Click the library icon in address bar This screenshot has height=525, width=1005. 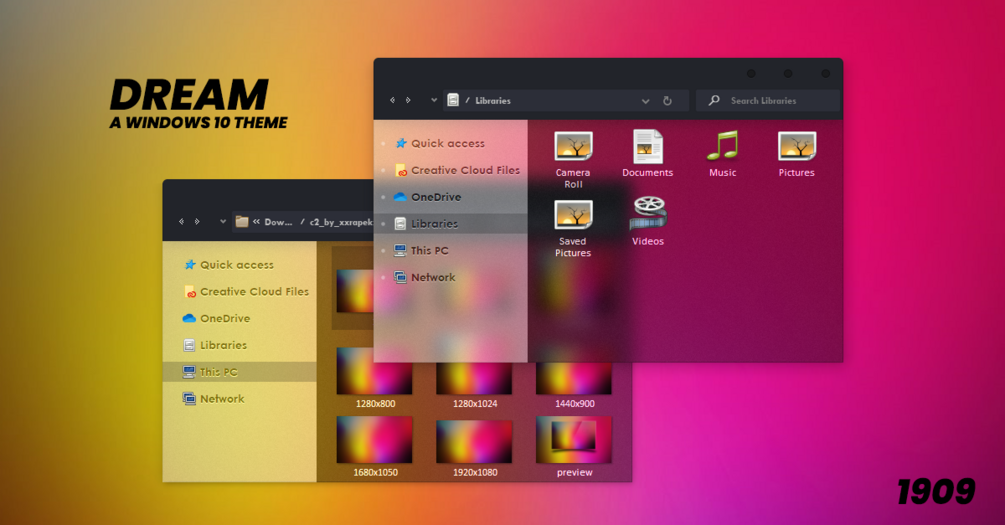[x=453, y=100]
